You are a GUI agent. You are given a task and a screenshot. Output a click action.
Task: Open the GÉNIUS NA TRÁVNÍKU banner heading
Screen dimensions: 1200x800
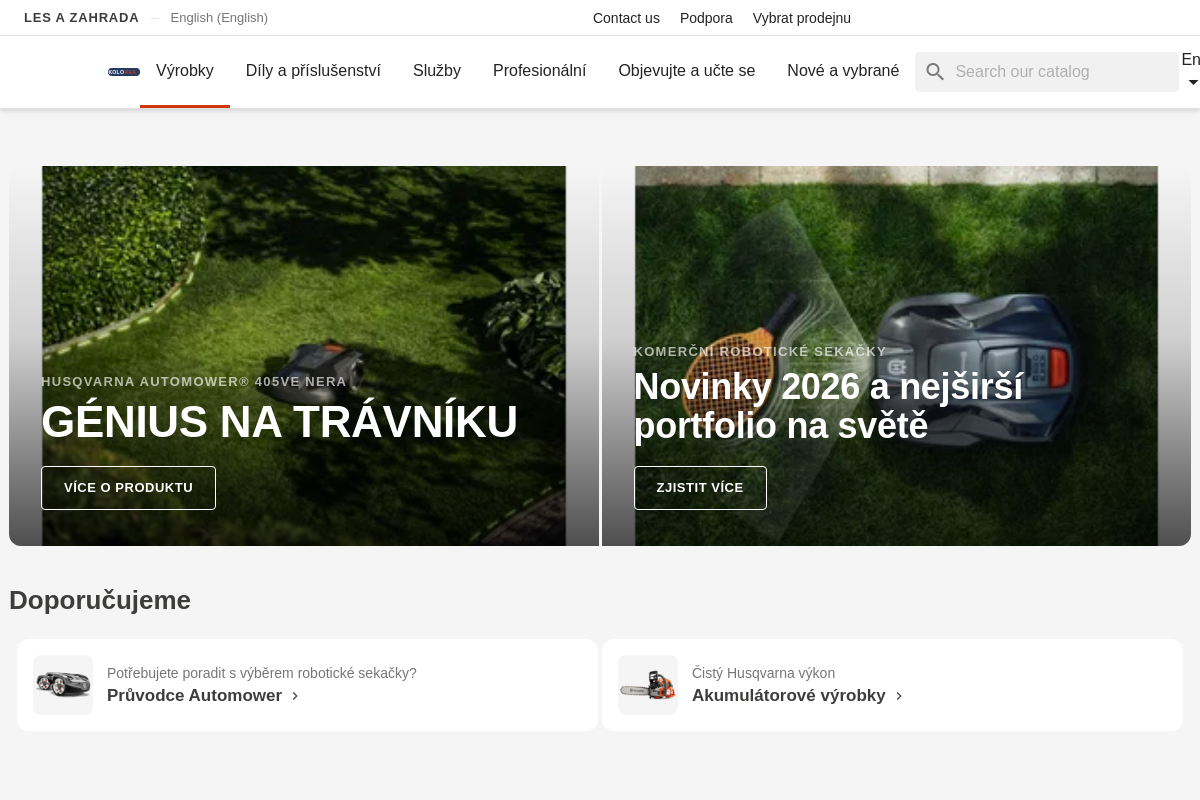tap(279, 422)
